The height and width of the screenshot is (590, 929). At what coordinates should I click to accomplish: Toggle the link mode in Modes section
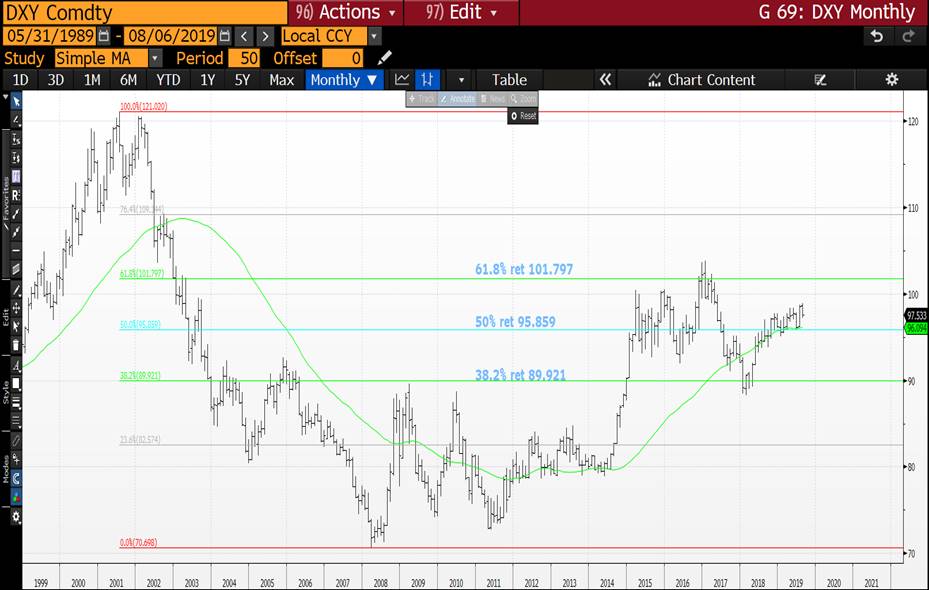16,441
